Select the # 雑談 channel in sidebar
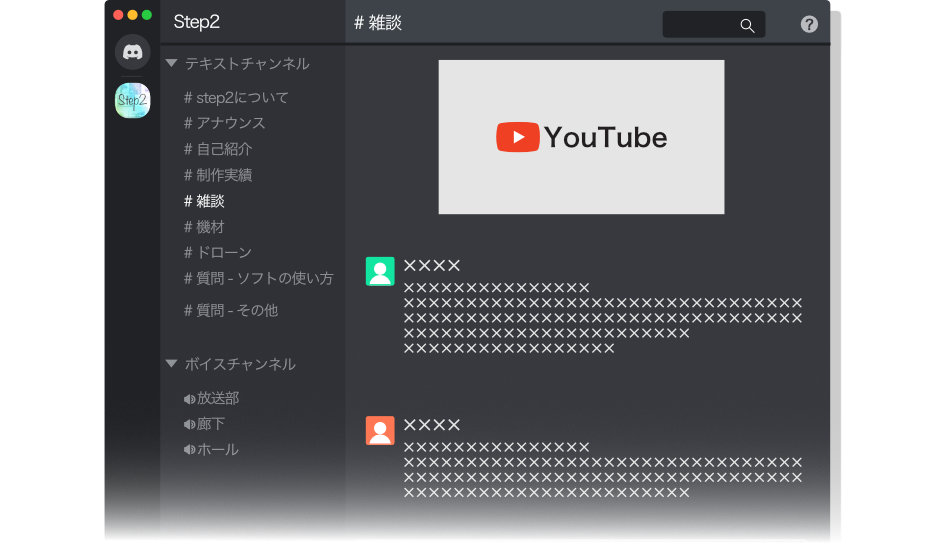 (x=204, y=202)
